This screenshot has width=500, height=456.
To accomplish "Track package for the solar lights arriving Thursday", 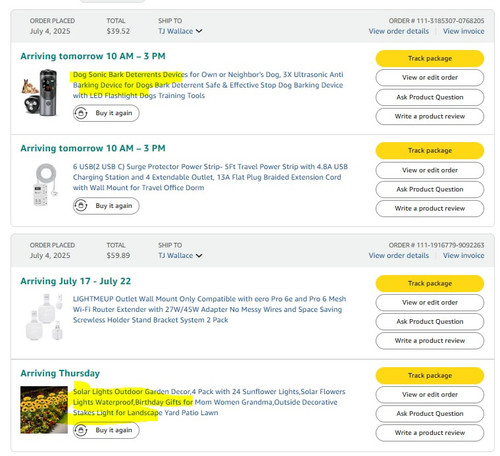I will [x=430, y=376].
